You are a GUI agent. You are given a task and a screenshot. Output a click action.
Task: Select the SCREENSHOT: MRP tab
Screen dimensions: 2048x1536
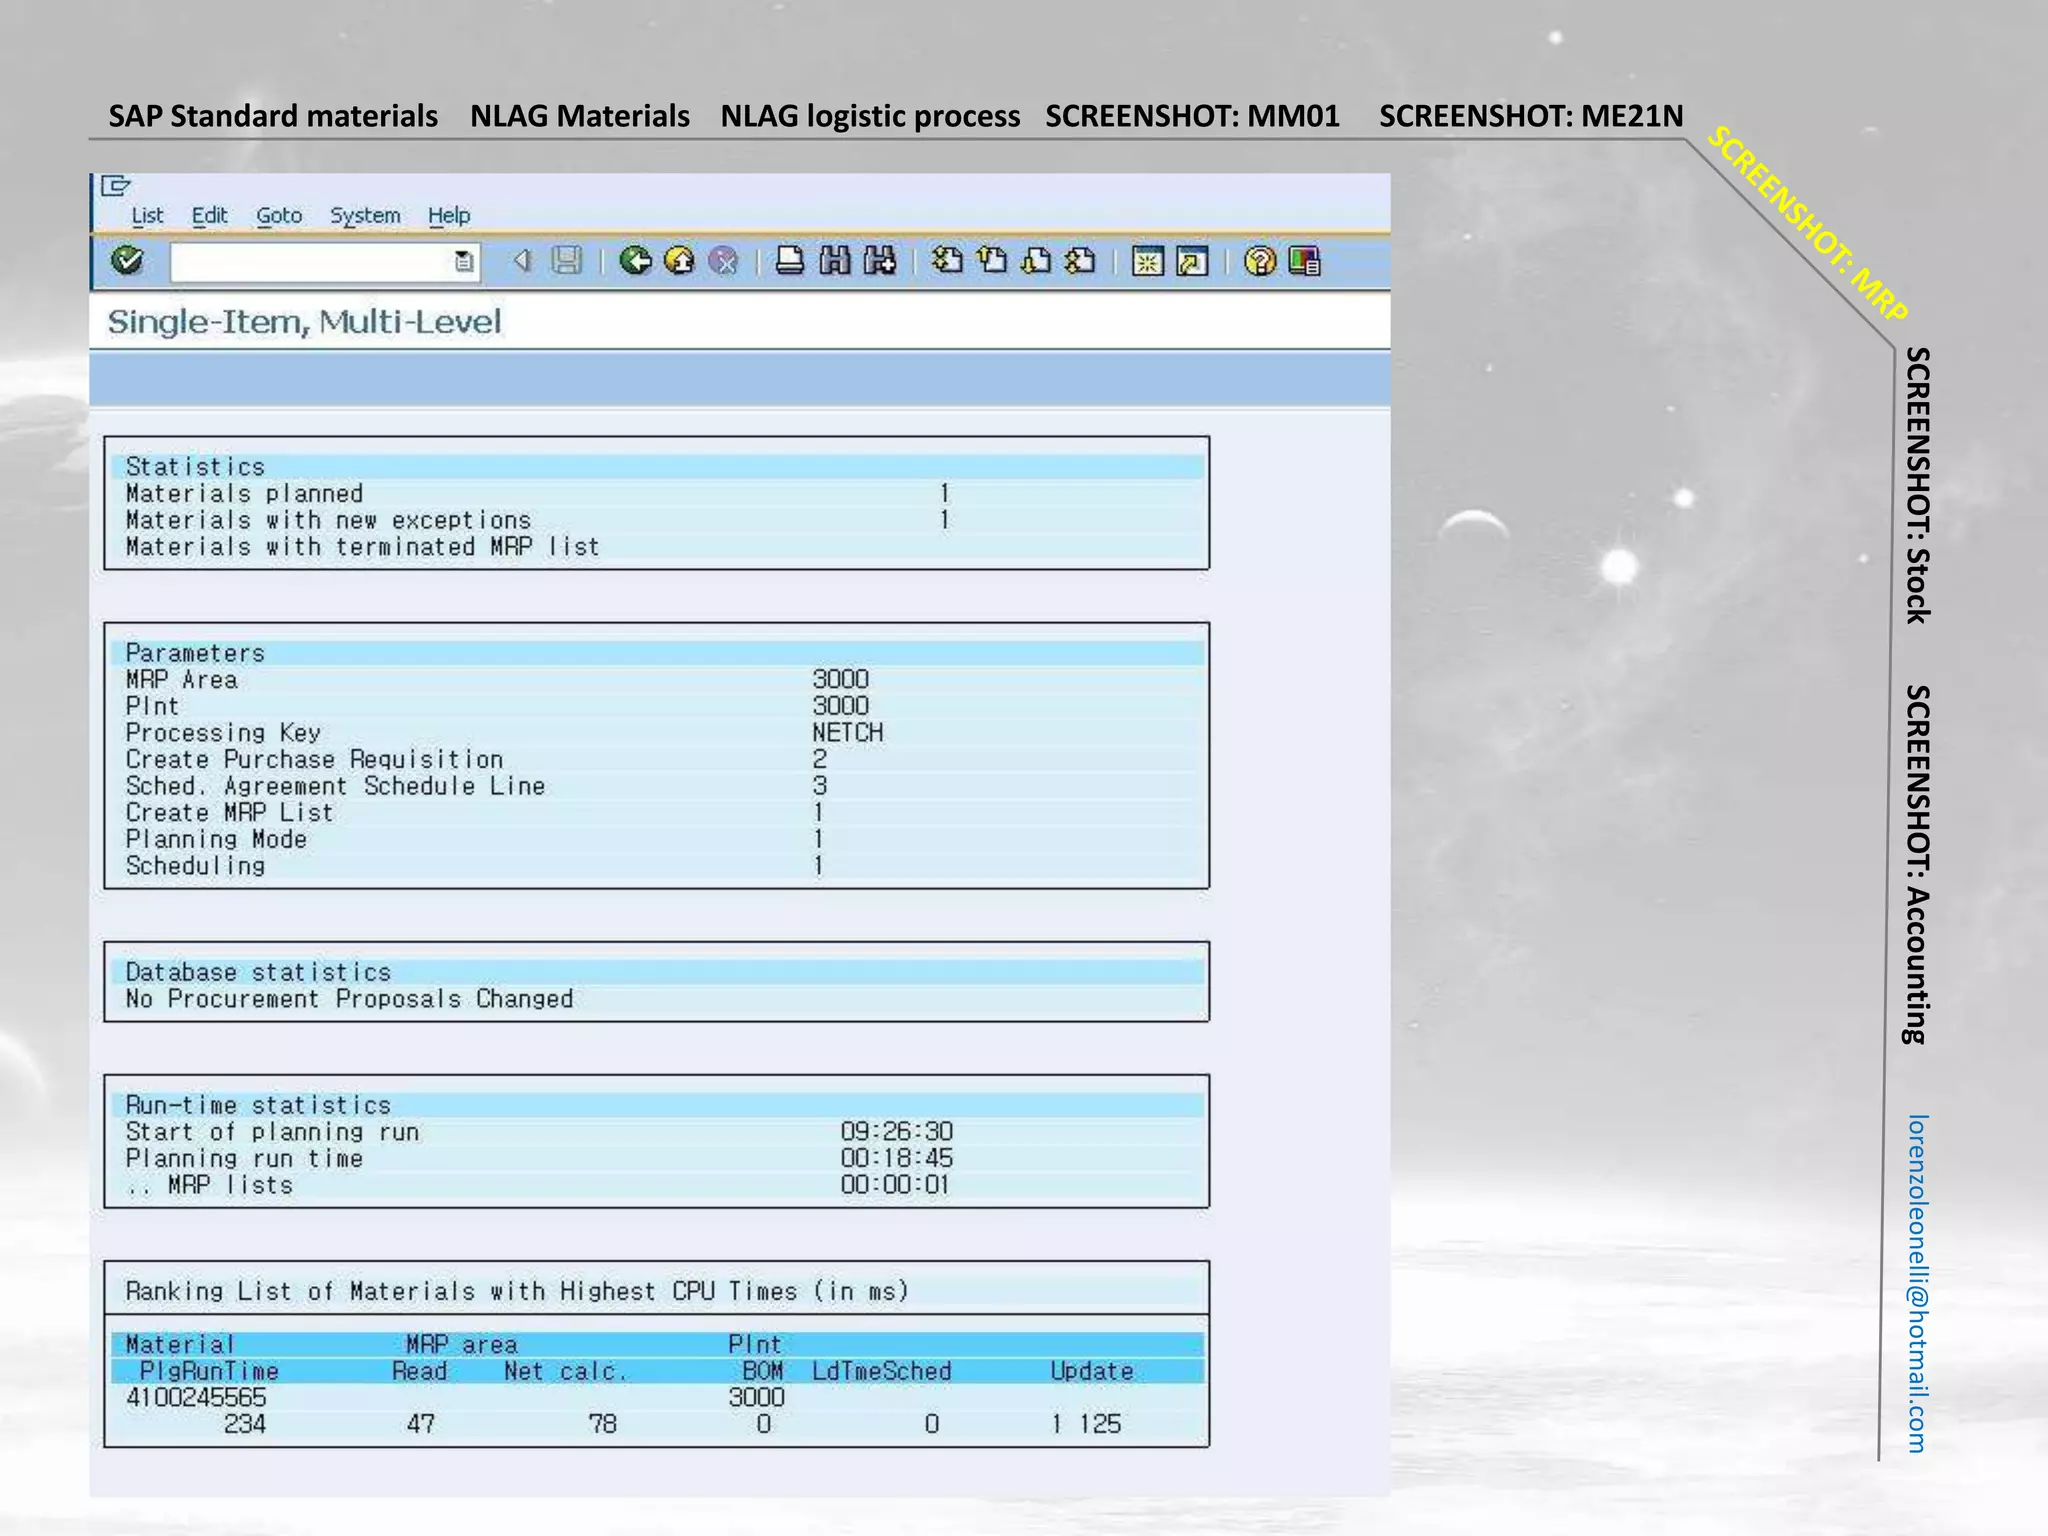point(1808,223)
